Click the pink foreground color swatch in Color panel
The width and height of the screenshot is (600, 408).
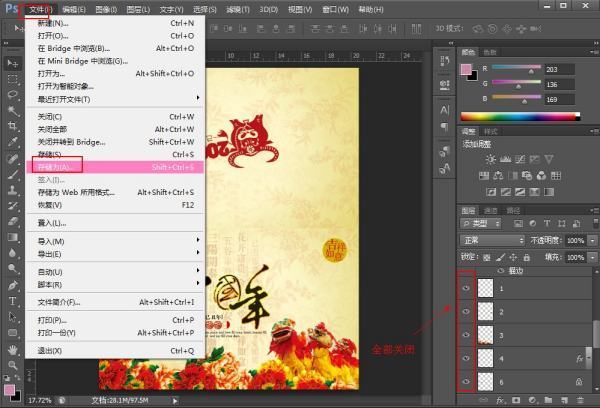point(466,70)
